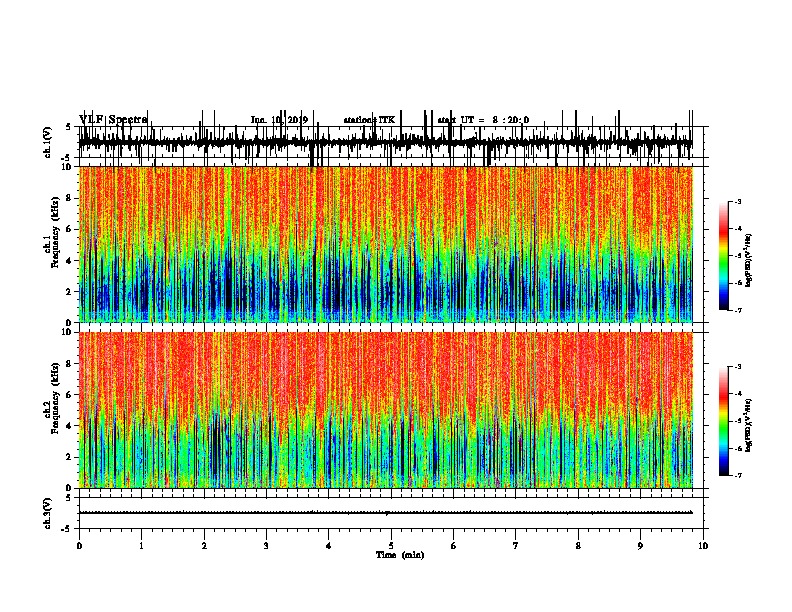Click the ch.2 color bar log(PSD) unit label
This screenshot has width=792, height=612.
click(749, 425)
